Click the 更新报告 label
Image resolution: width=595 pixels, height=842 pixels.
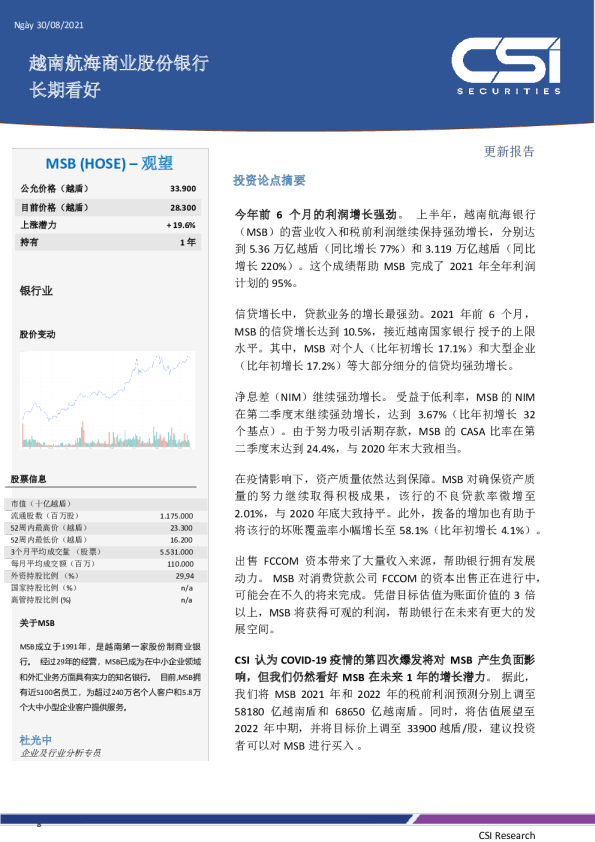509,152
